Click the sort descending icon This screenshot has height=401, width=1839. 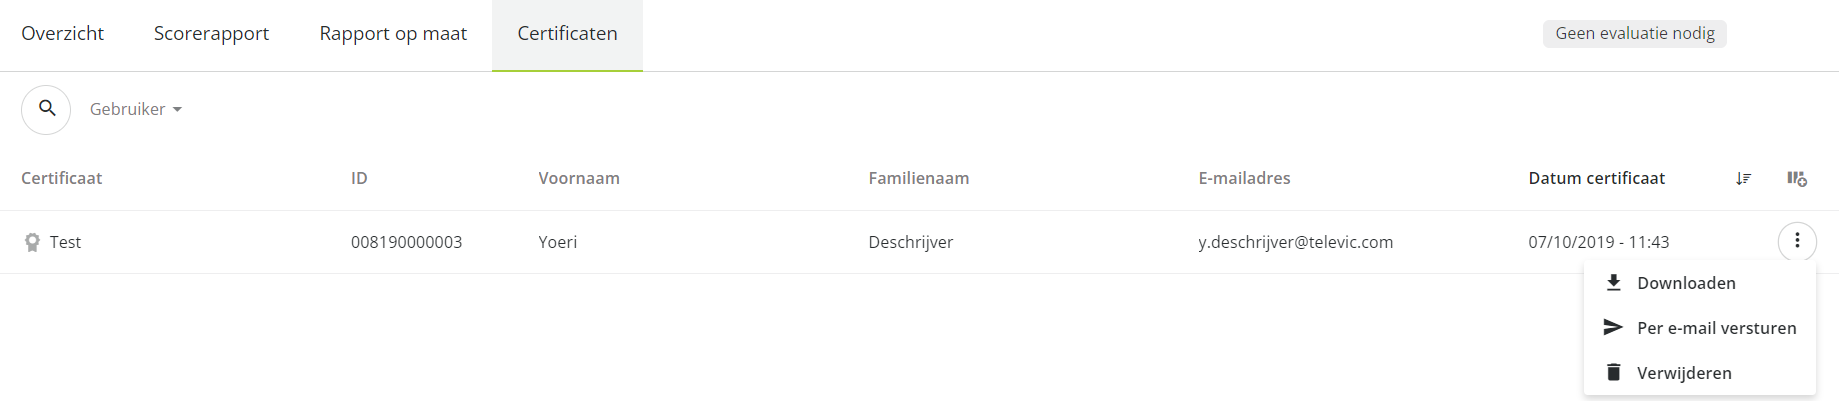pyautogui.click(x=1743, y=178)
